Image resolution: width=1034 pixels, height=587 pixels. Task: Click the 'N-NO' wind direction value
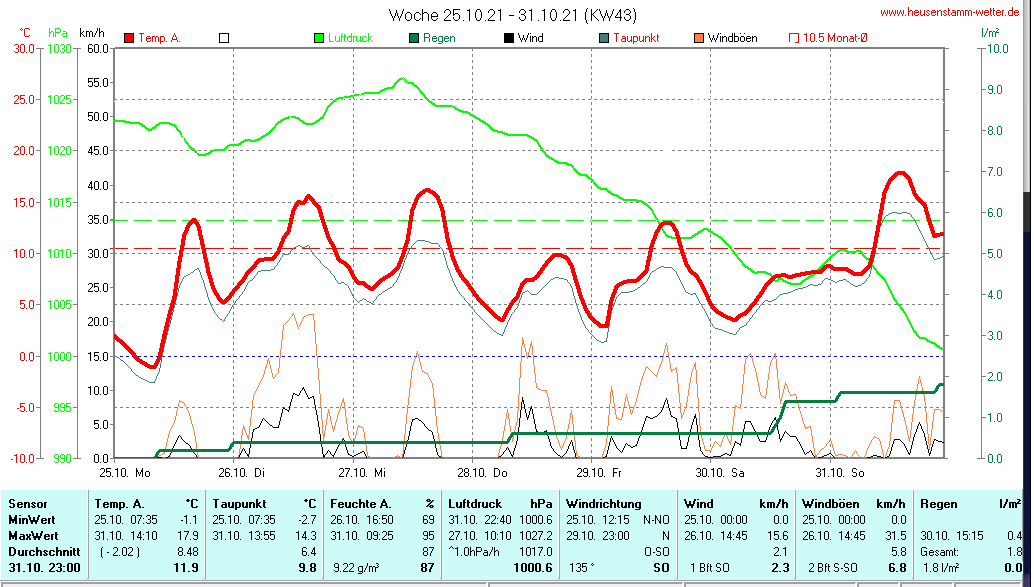[656, 520]
